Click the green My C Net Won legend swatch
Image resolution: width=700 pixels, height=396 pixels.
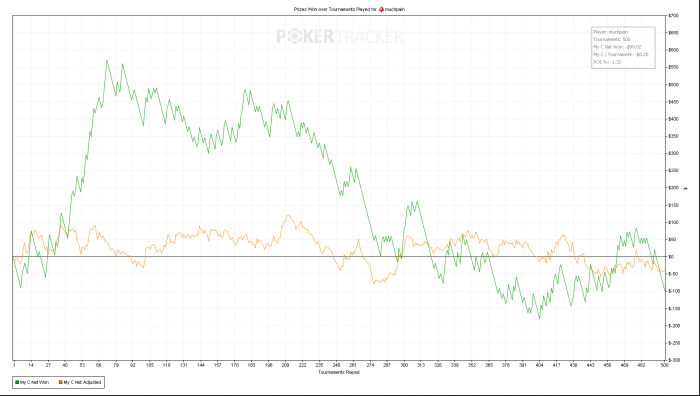[16, 382]
